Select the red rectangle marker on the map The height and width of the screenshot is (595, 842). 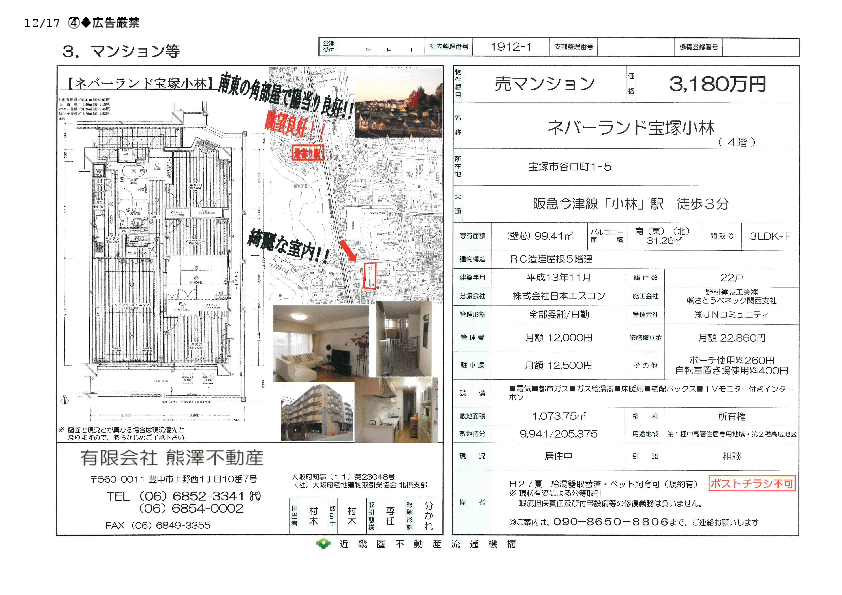coord(369,276)
